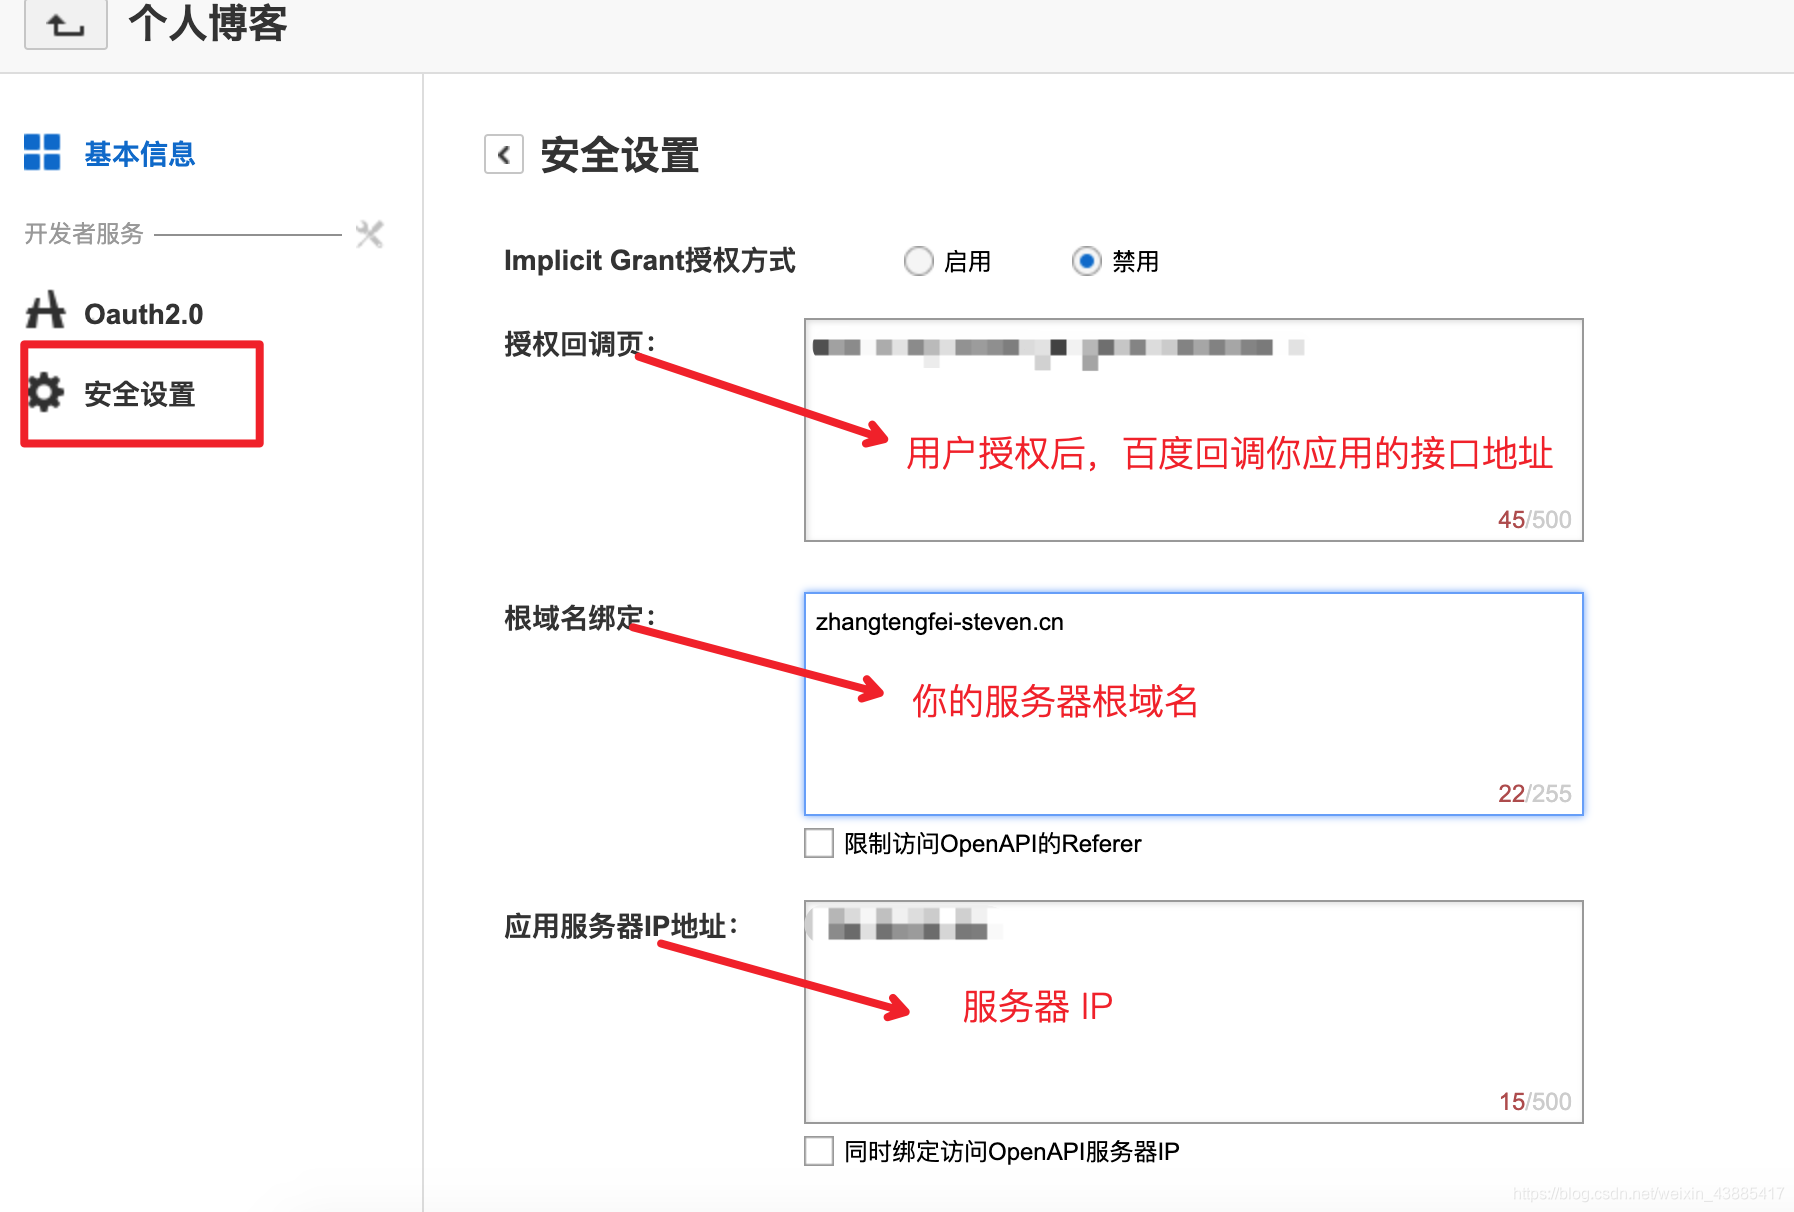Click the 个人博客 app title
The width and height of the screenshot is (1794, 1212).
tap(208, 22)
